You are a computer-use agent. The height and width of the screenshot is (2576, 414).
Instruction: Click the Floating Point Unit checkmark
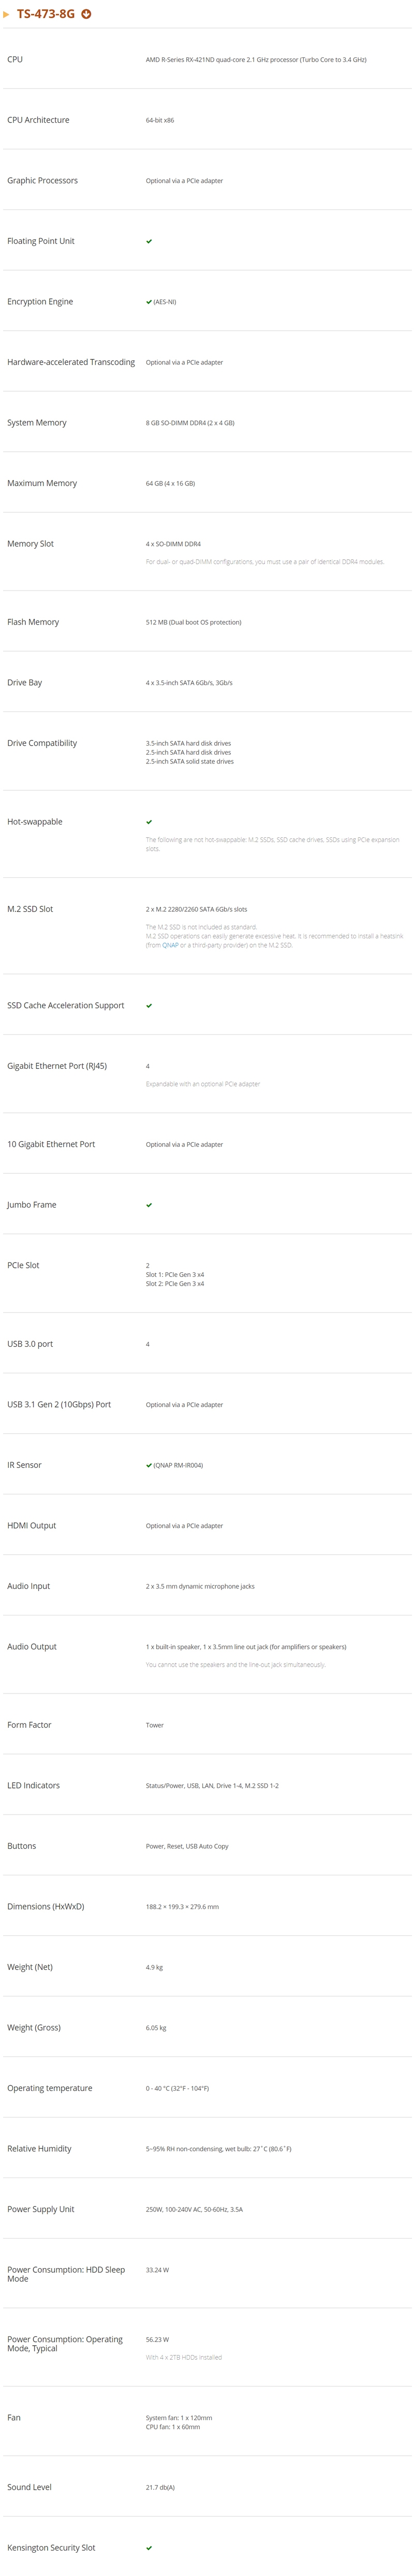[x=149, y=241]
